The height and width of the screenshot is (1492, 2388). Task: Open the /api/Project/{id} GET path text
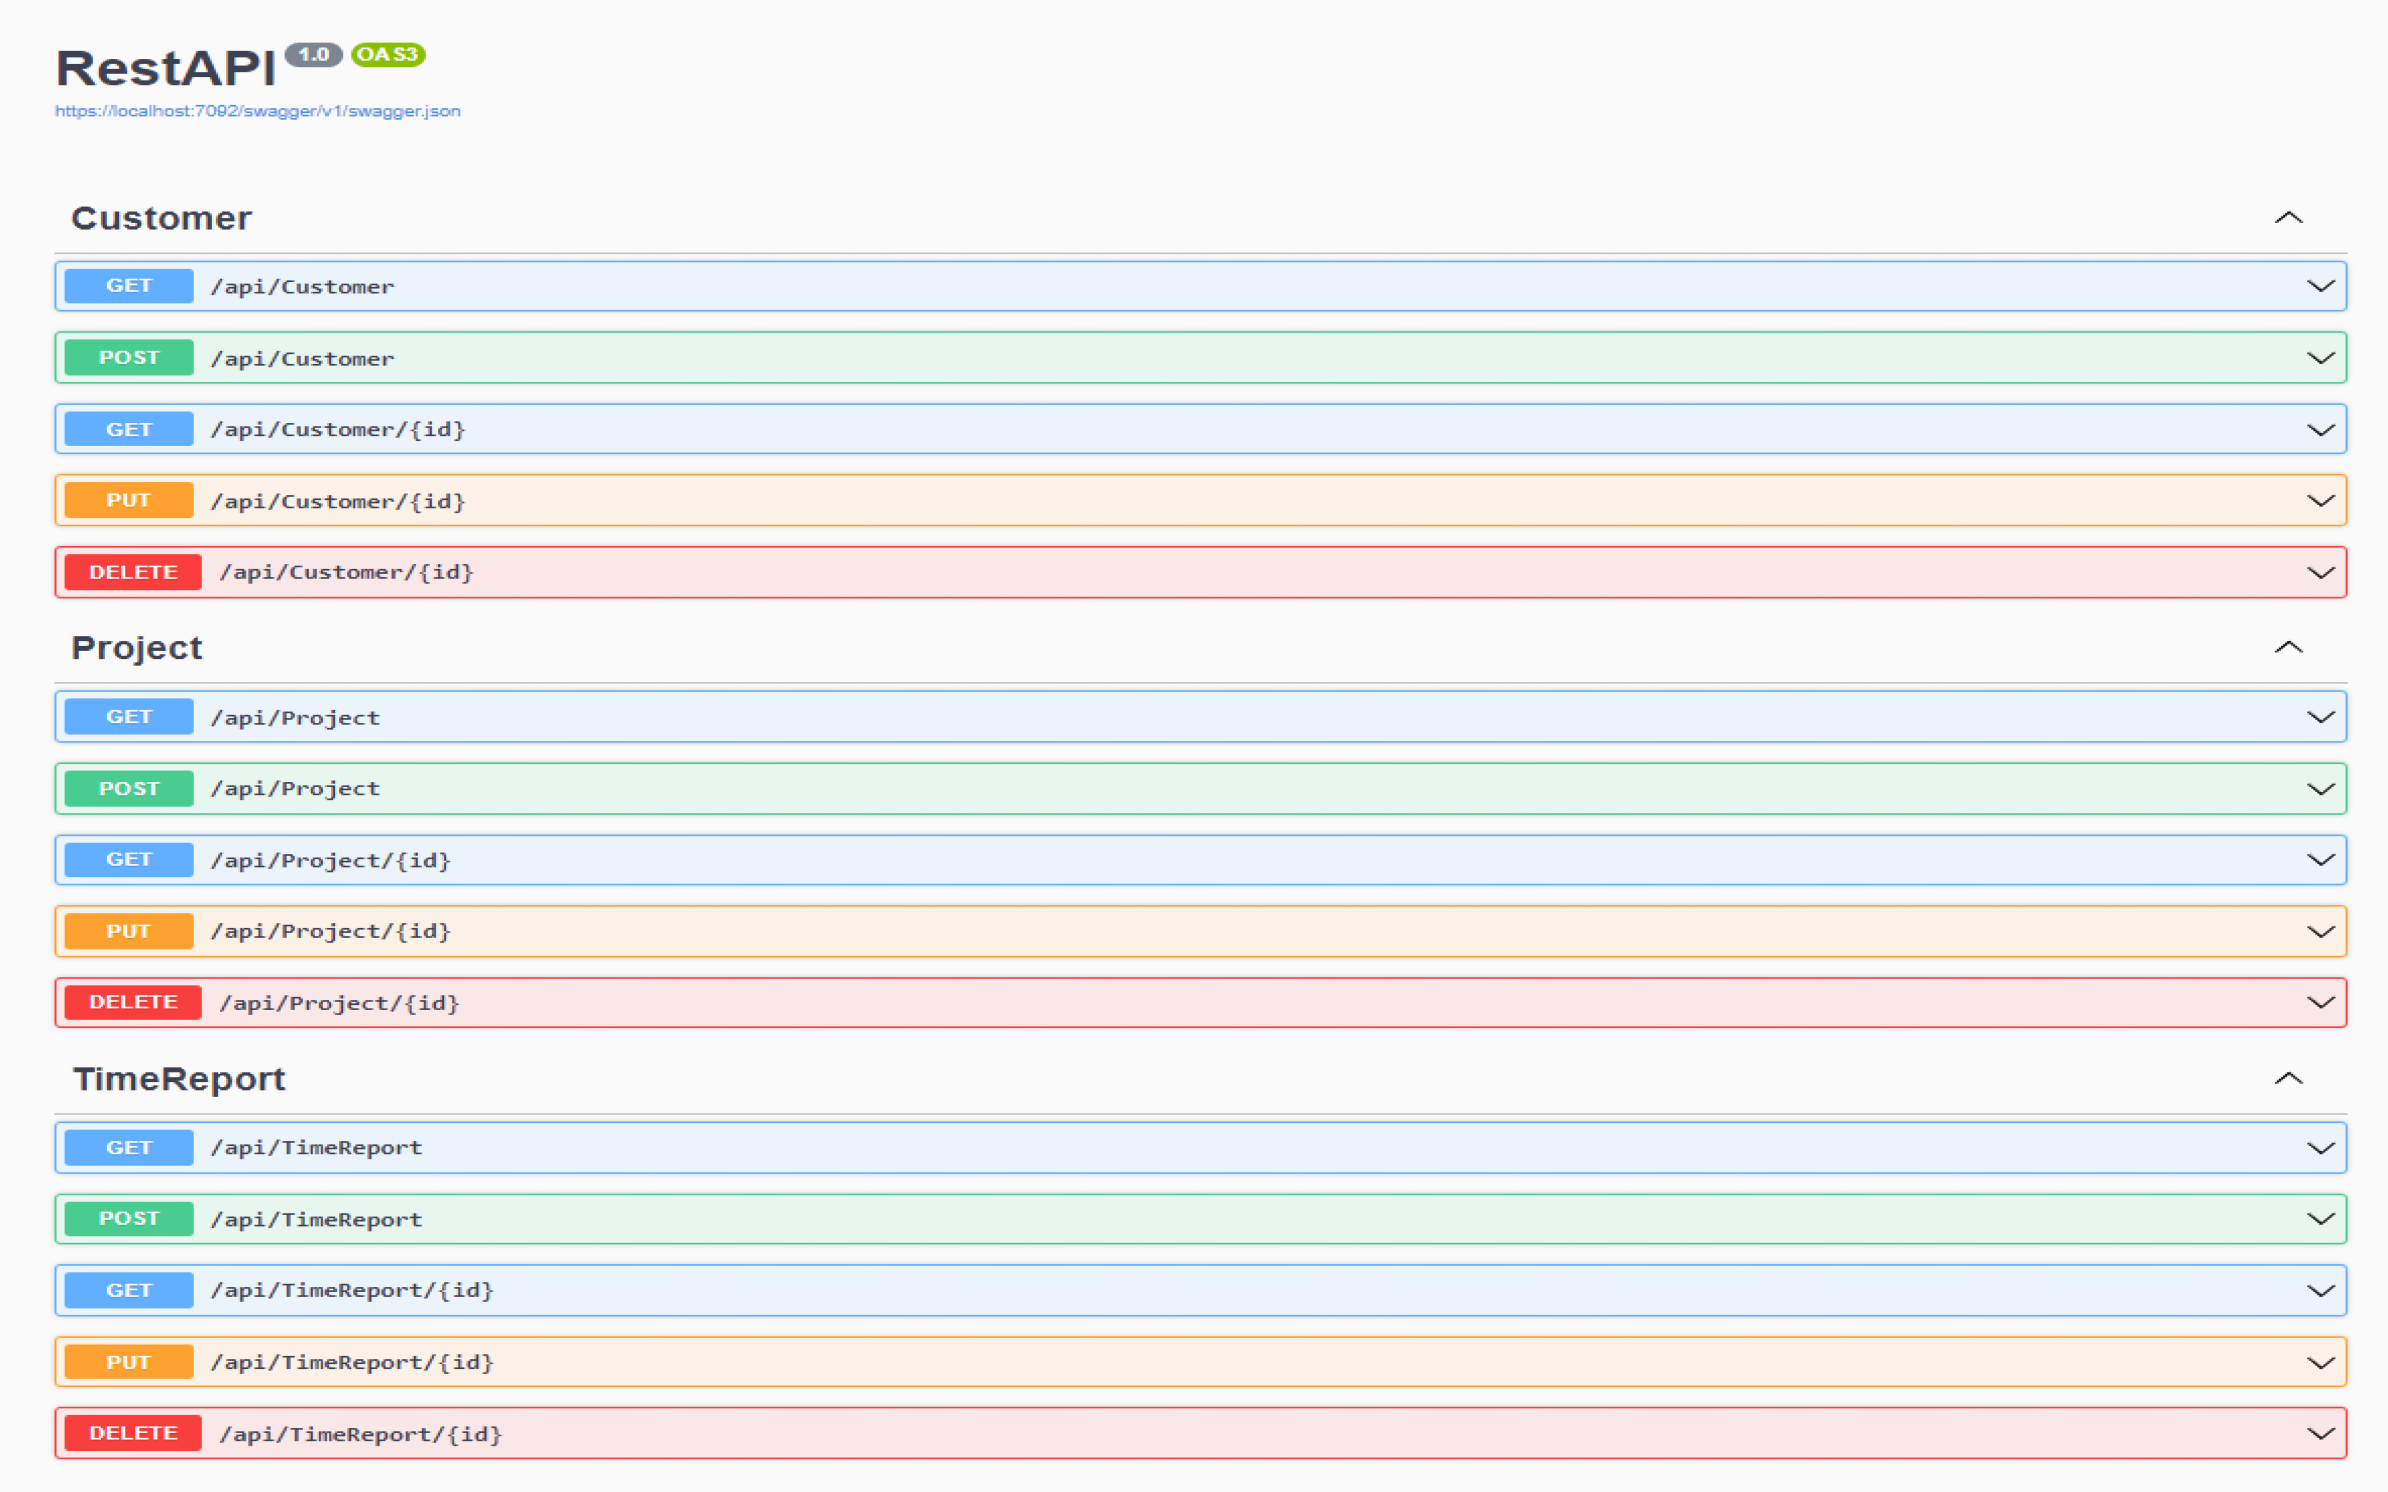coord(331,861)
